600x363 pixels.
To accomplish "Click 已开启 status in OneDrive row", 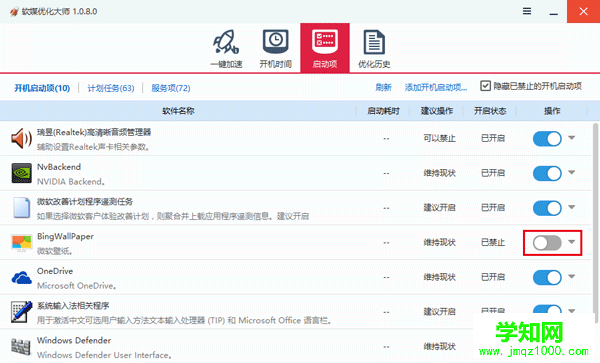I will (493, 277).
